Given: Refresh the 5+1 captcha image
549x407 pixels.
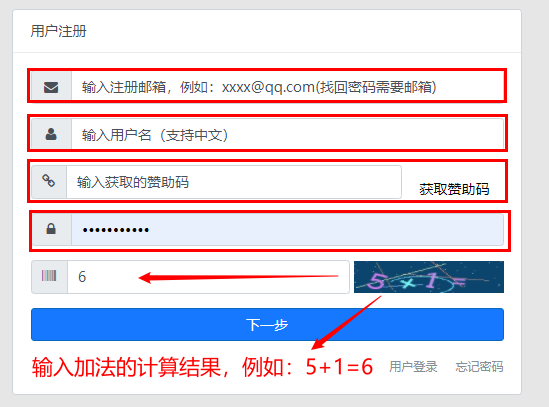Looking at the screenshot, I should coord(429,277).
